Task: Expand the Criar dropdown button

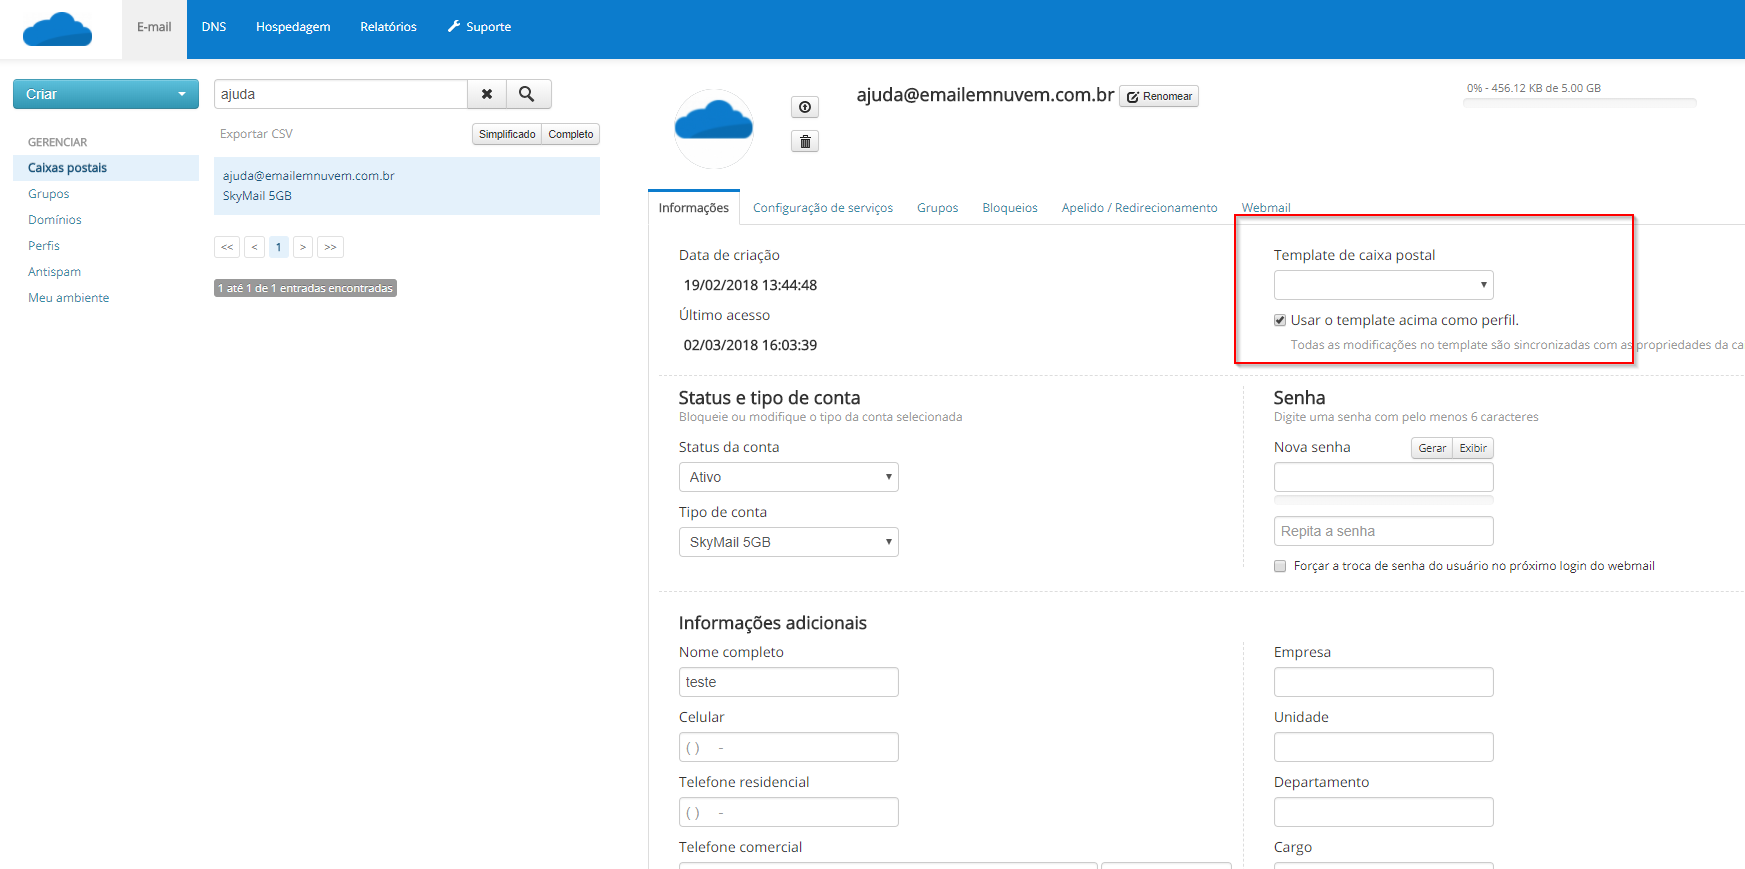Action: click(106, 94)
